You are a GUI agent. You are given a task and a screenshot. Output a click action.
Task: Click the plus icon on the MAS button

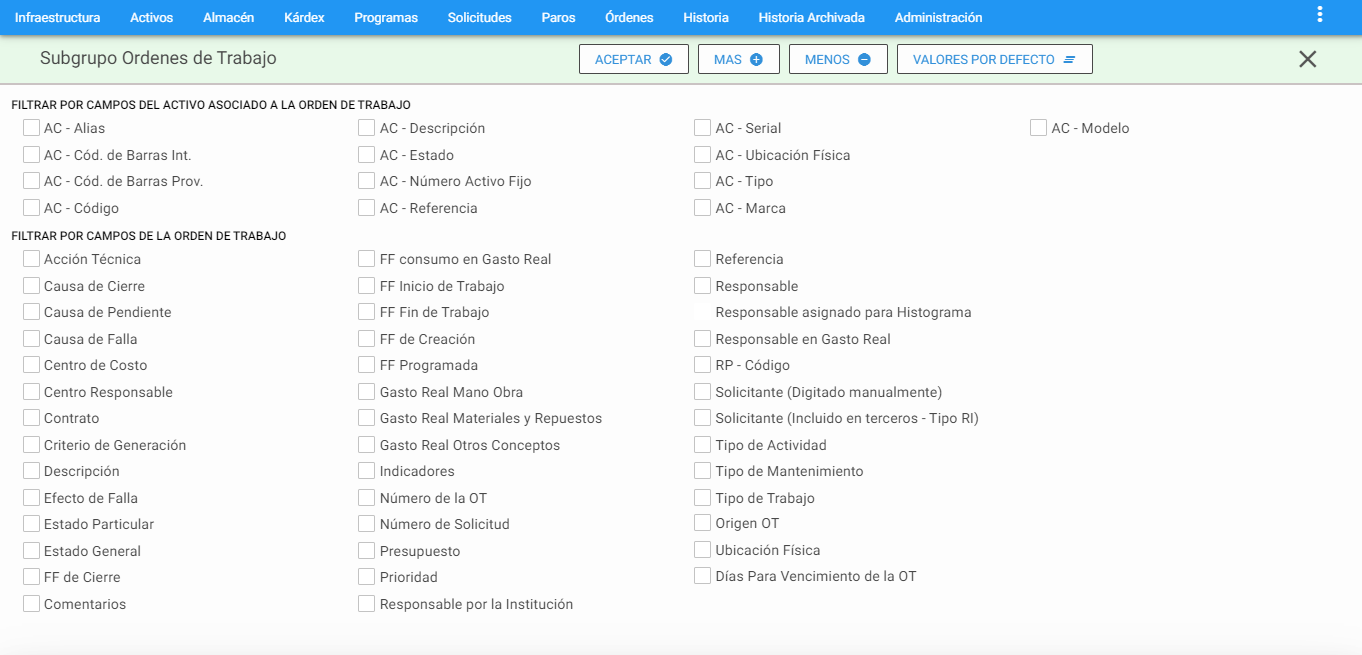tap(756, 59)
